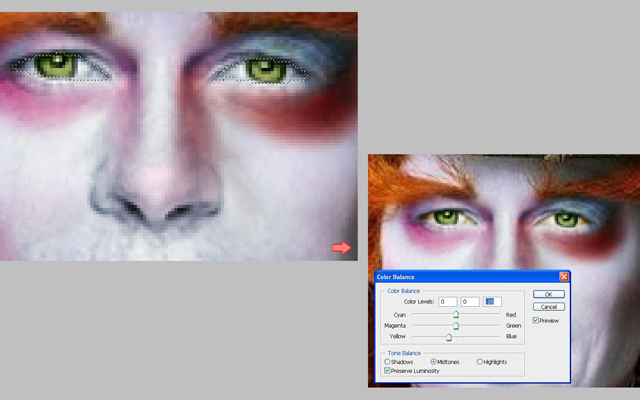Click the Cyan label
The height and width of the screenshot is (400, 640).
pos(400,315)
